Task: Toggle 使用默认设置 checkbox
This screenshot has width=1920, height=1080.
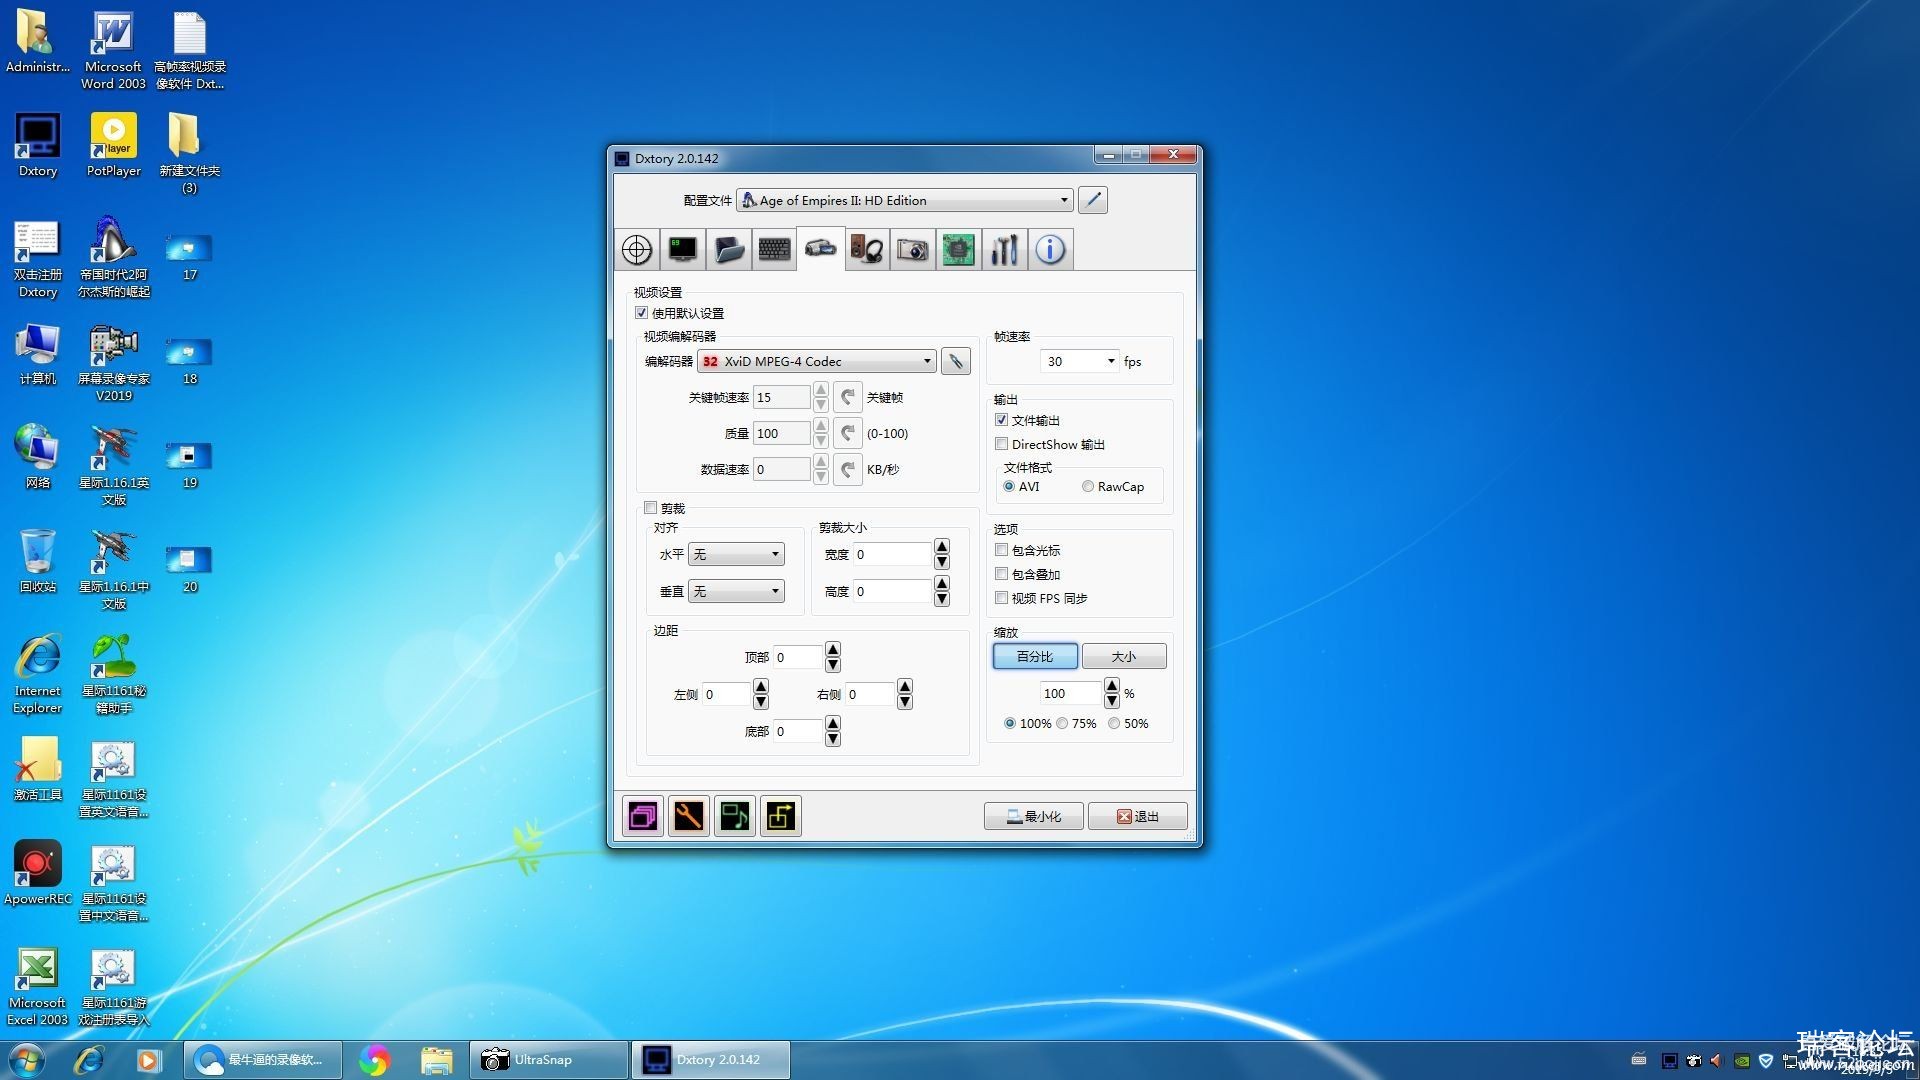Action: tap(641, 313)
